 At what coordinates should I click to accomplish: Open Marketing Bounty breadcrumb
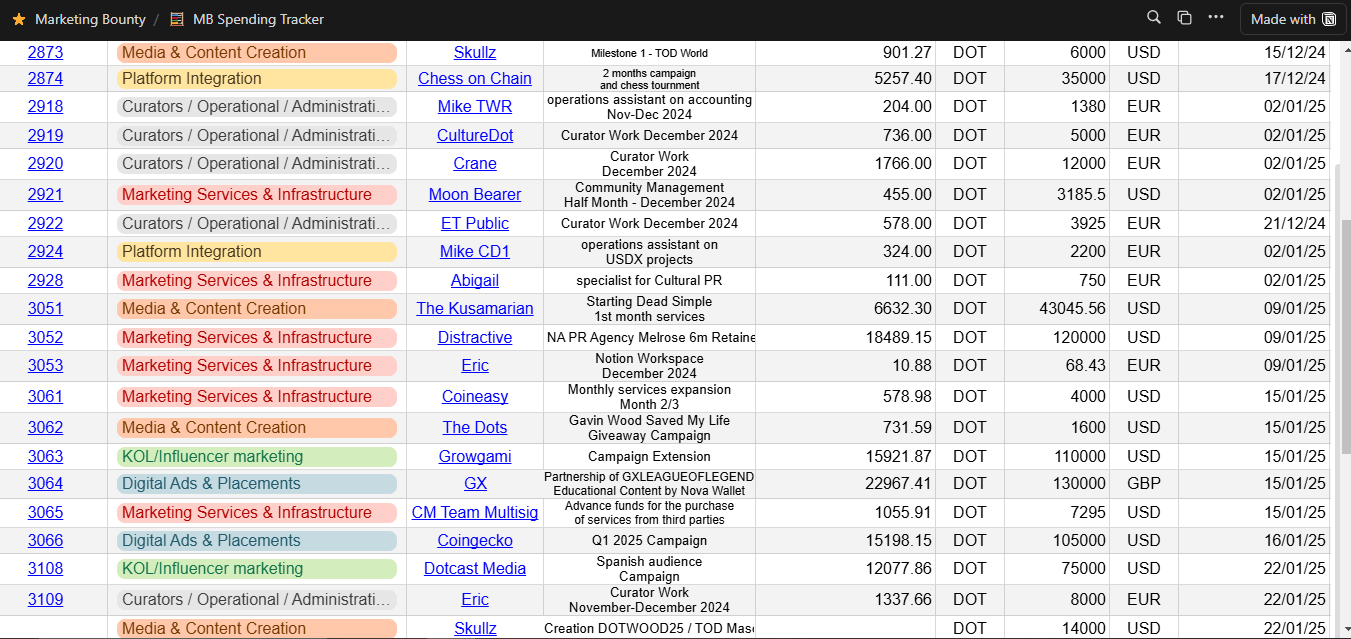(x=90, y=19)
